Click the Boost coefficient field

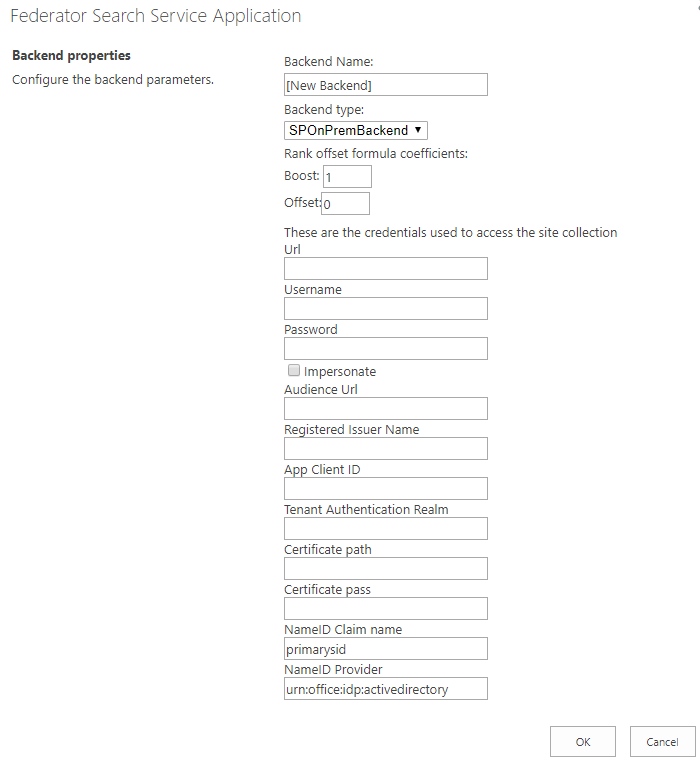347,177
